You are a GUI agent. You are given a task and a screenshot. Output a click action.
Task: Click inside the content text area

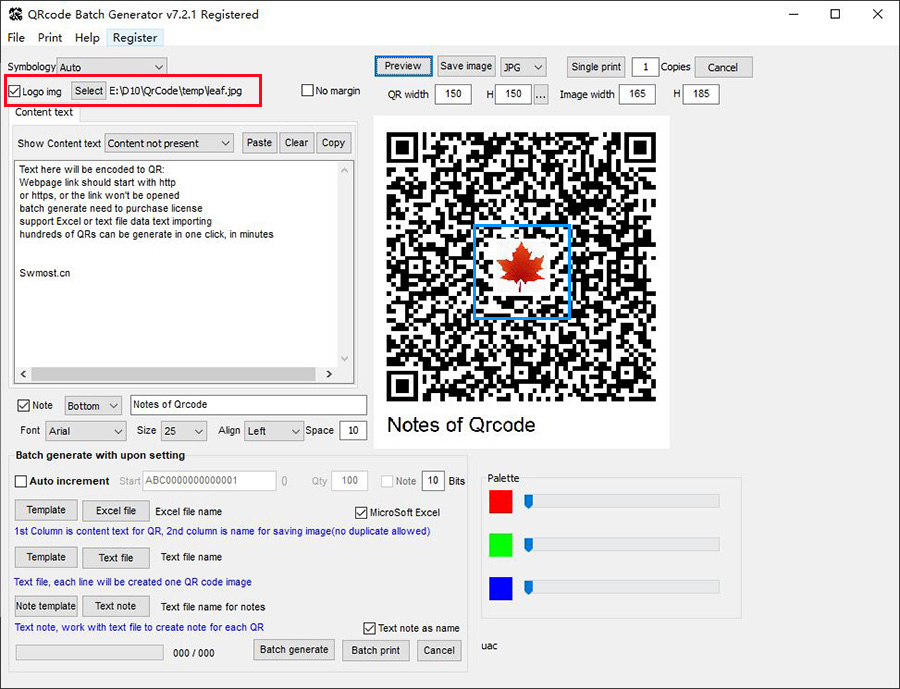click(x=176, y=264)
